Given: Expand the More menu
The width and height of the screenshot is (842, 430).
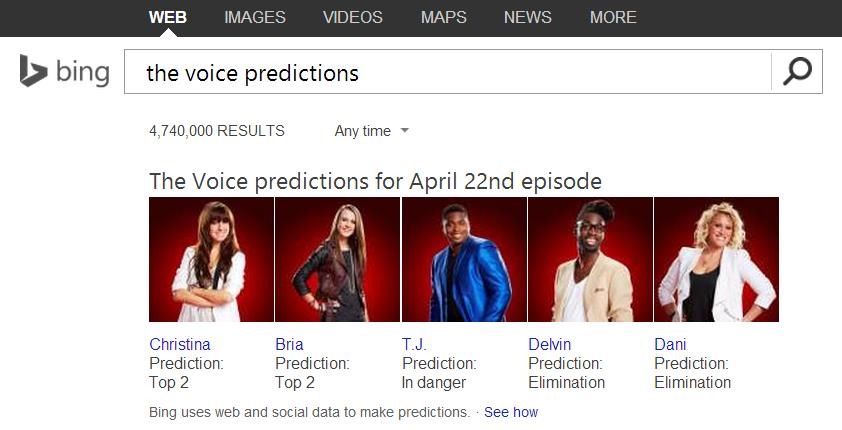Looking at the screenshot, I should (613, 17).
